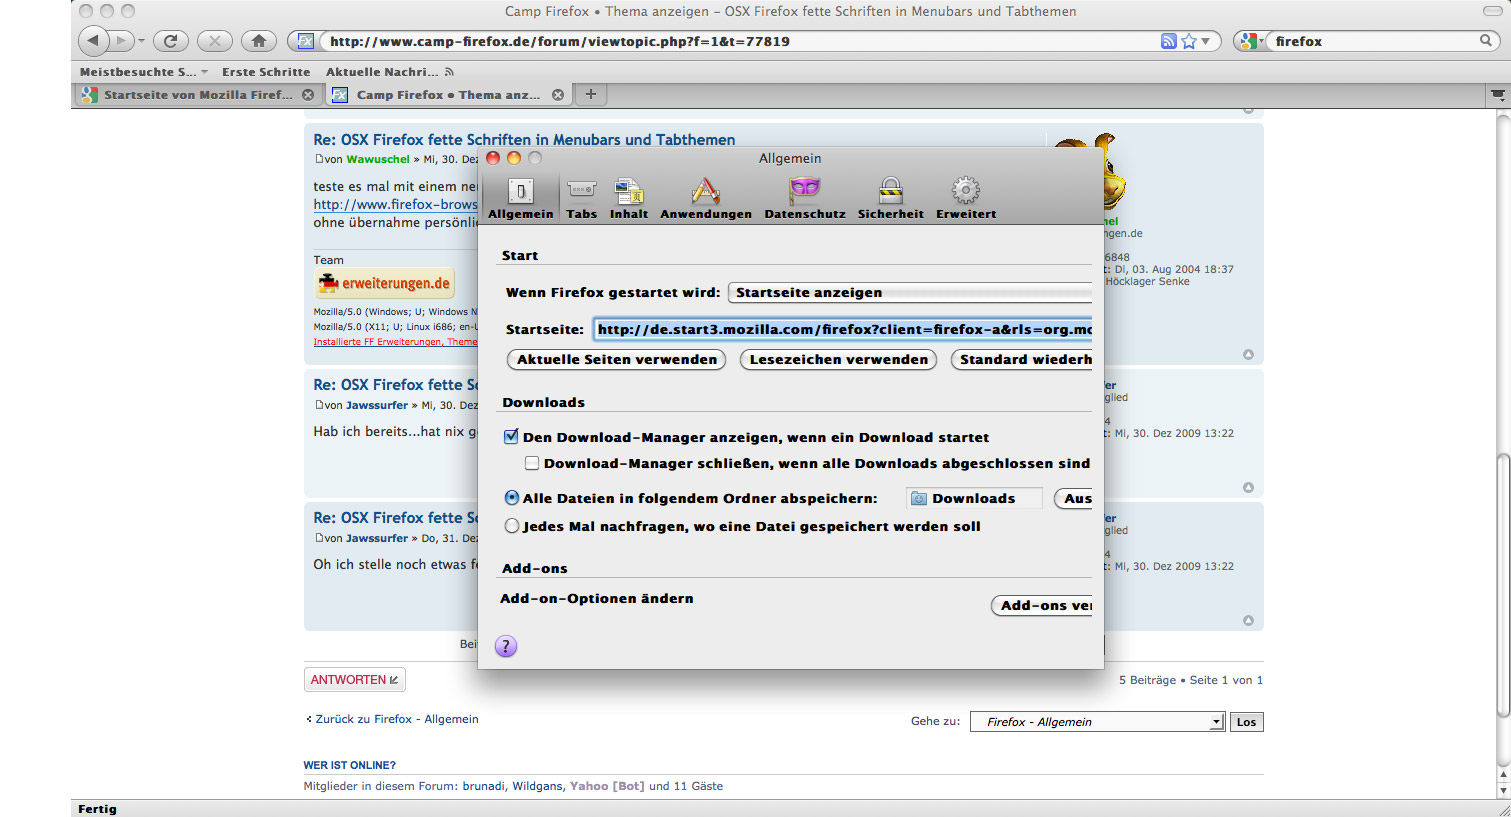Select 'Jedes Mal nachfragen' radio option
1511x817 pixels.
(x=512, y=526)
